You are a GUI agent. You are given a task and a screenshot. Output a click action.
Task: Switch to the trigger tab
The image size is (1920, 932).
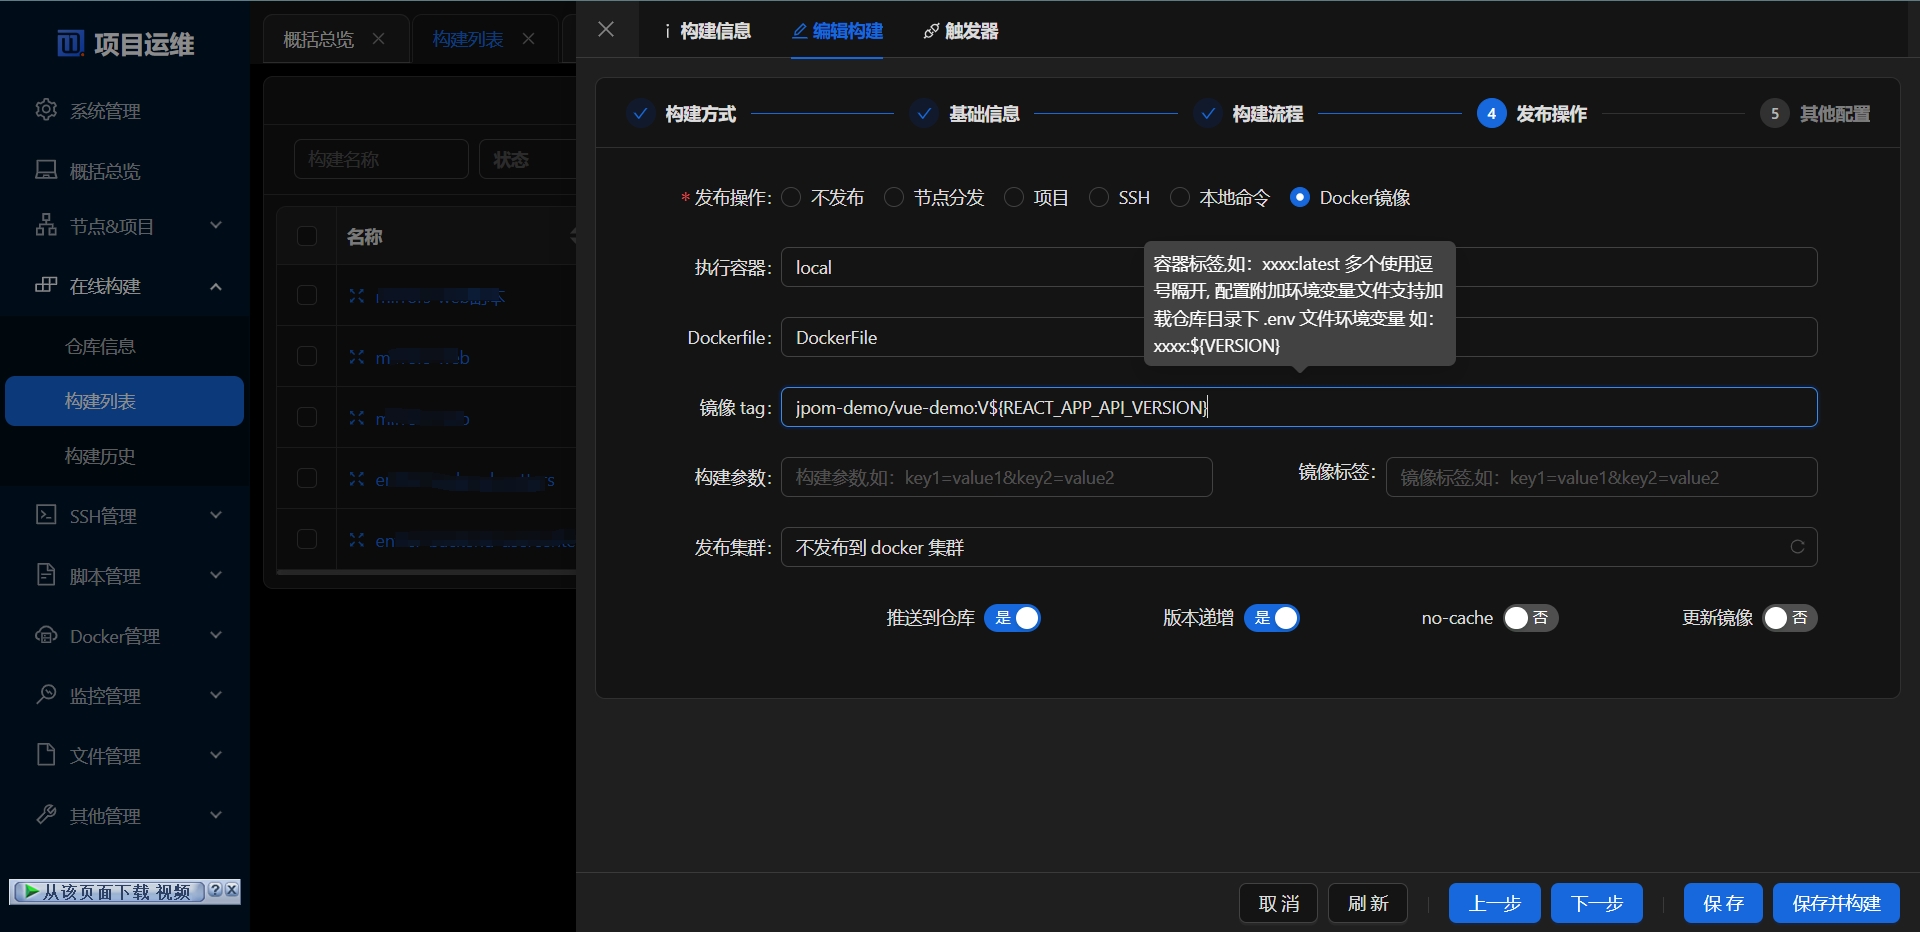click(961, 31)
